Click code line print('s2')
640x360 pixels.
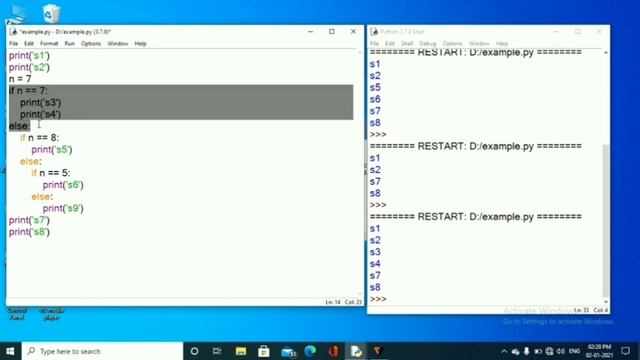tap(29, 67)
